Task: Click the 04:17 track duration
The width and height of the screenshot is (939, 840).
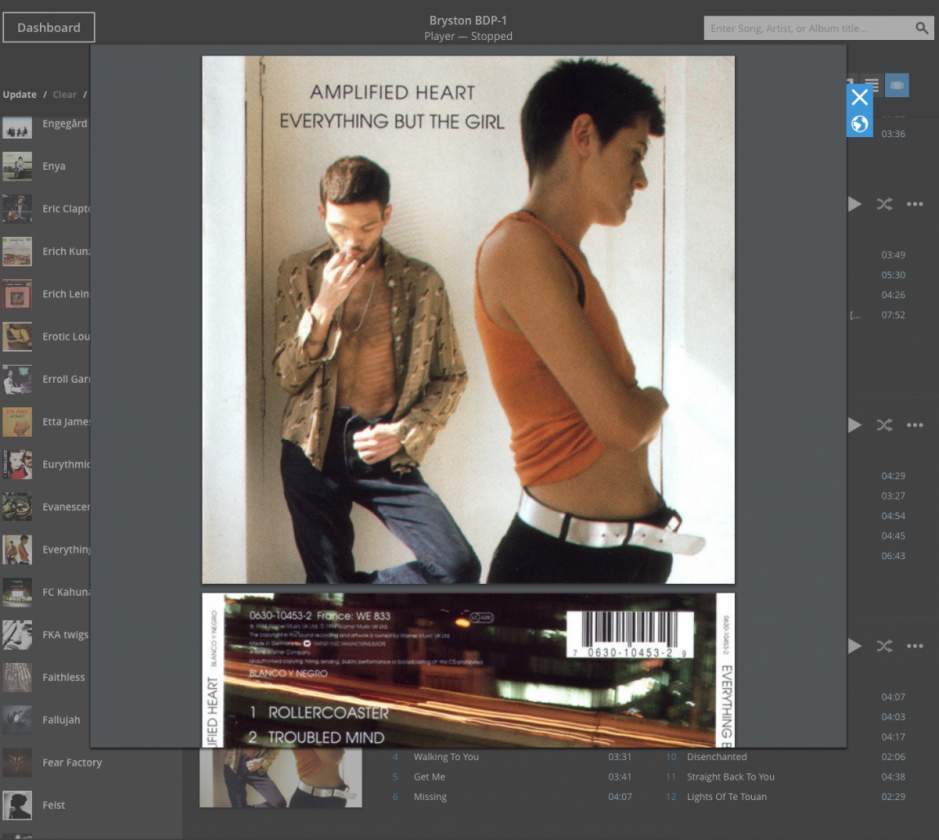Action: [893, 737]
